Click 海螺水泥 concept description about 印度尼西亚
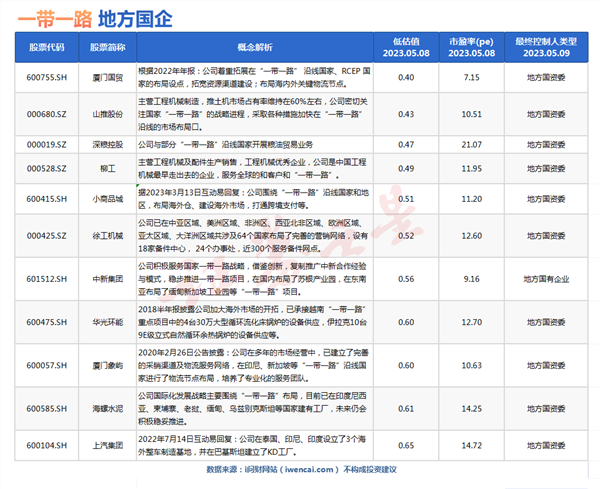The image size is (600, 489). point(252,409)
